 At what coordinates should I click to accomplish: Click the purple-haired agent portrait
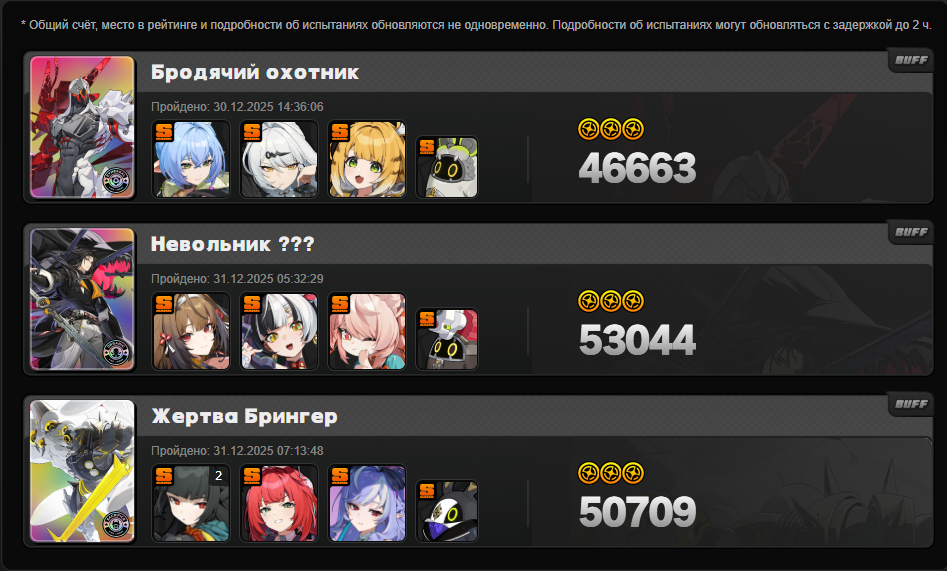click(367, 503)
